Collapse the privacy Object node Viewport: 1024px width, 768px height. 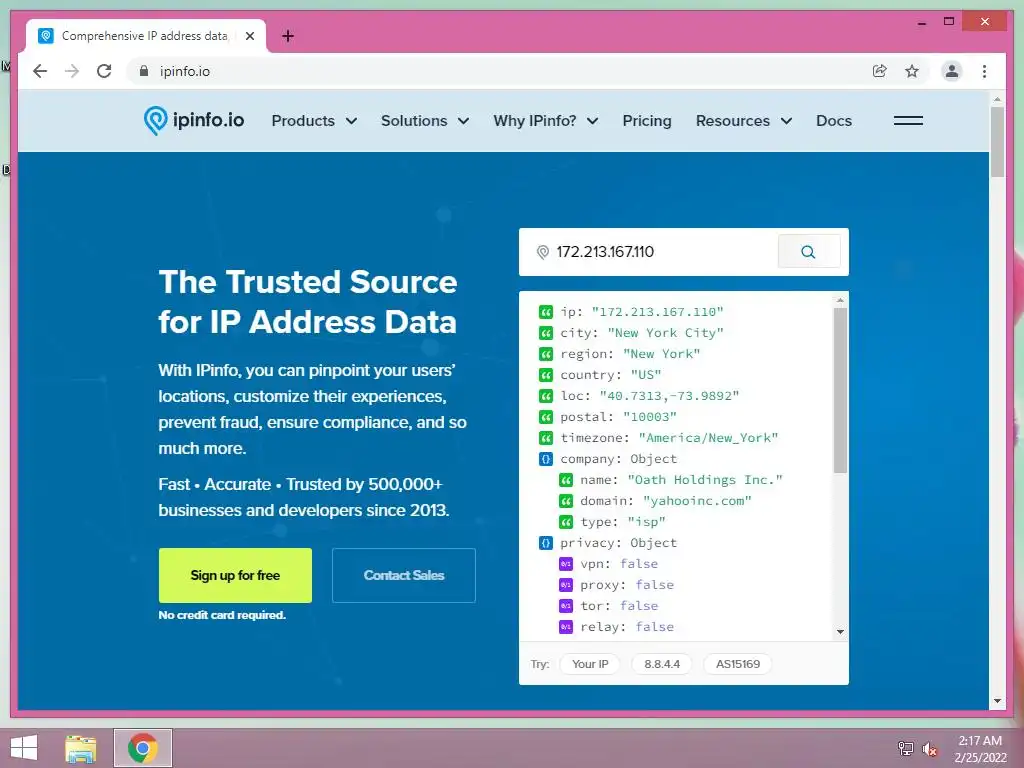pos(545,543)
